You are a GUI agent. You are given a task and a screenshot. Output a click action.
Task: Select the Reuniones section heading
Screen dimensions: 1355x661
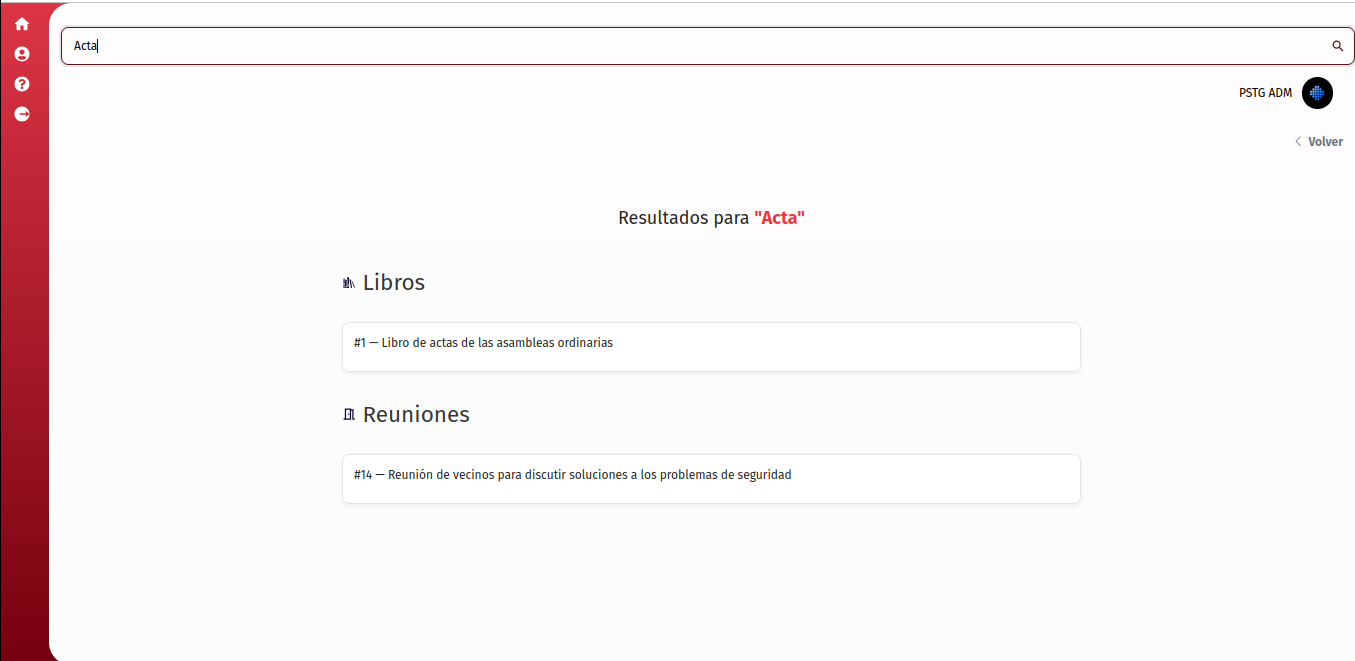coord(416,415)
